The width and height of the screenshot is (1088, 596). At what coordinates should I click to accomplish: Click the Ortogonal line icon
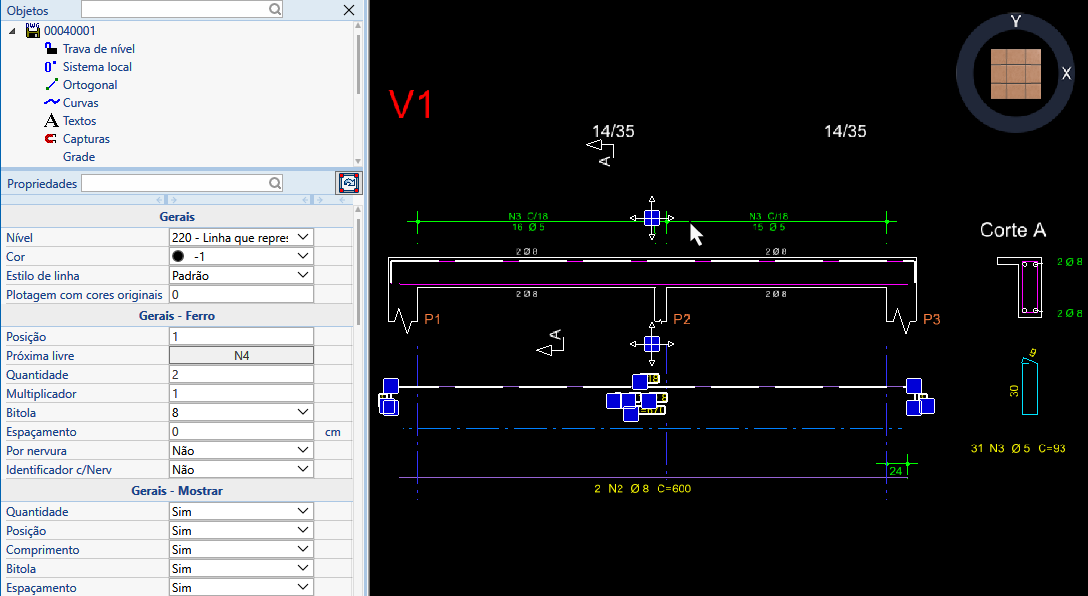pos(51,85)
